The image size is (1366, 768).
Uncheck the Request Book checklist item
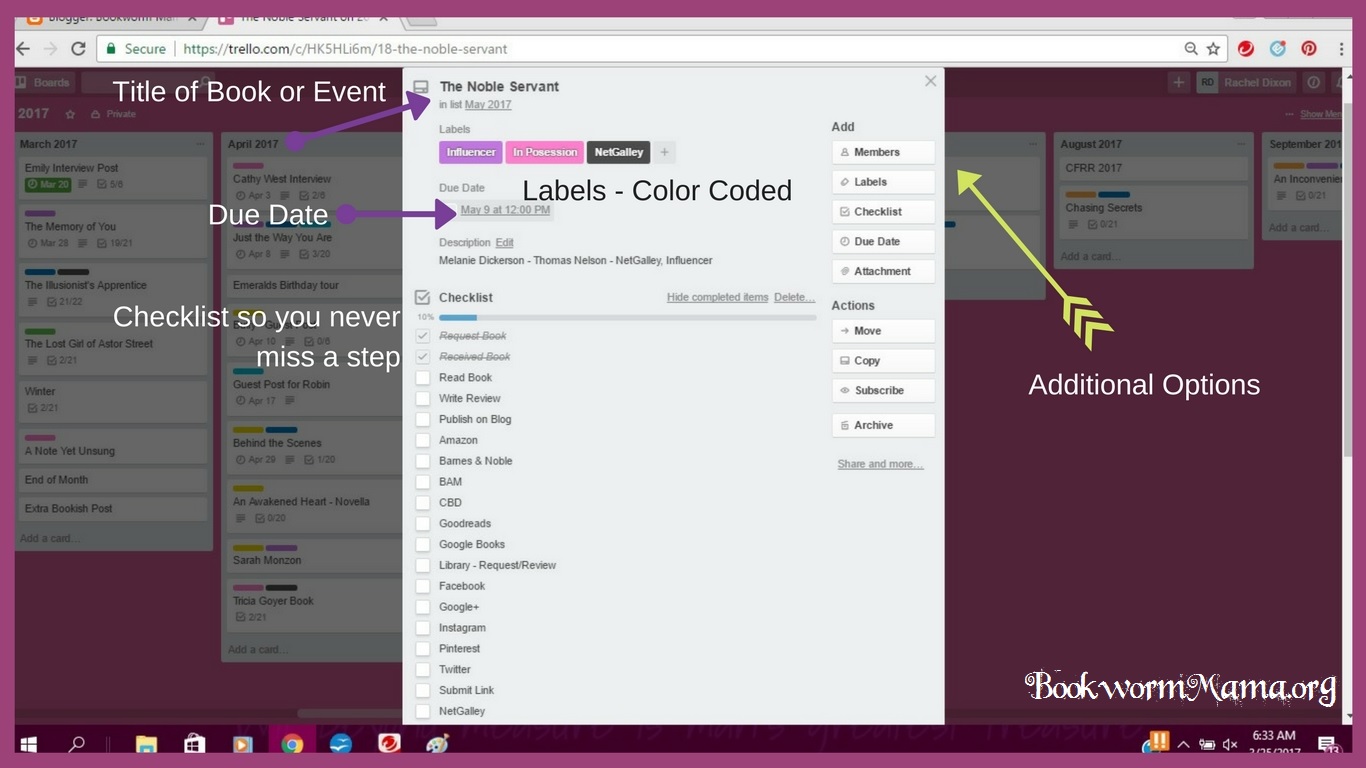click(x=422, y=336)
